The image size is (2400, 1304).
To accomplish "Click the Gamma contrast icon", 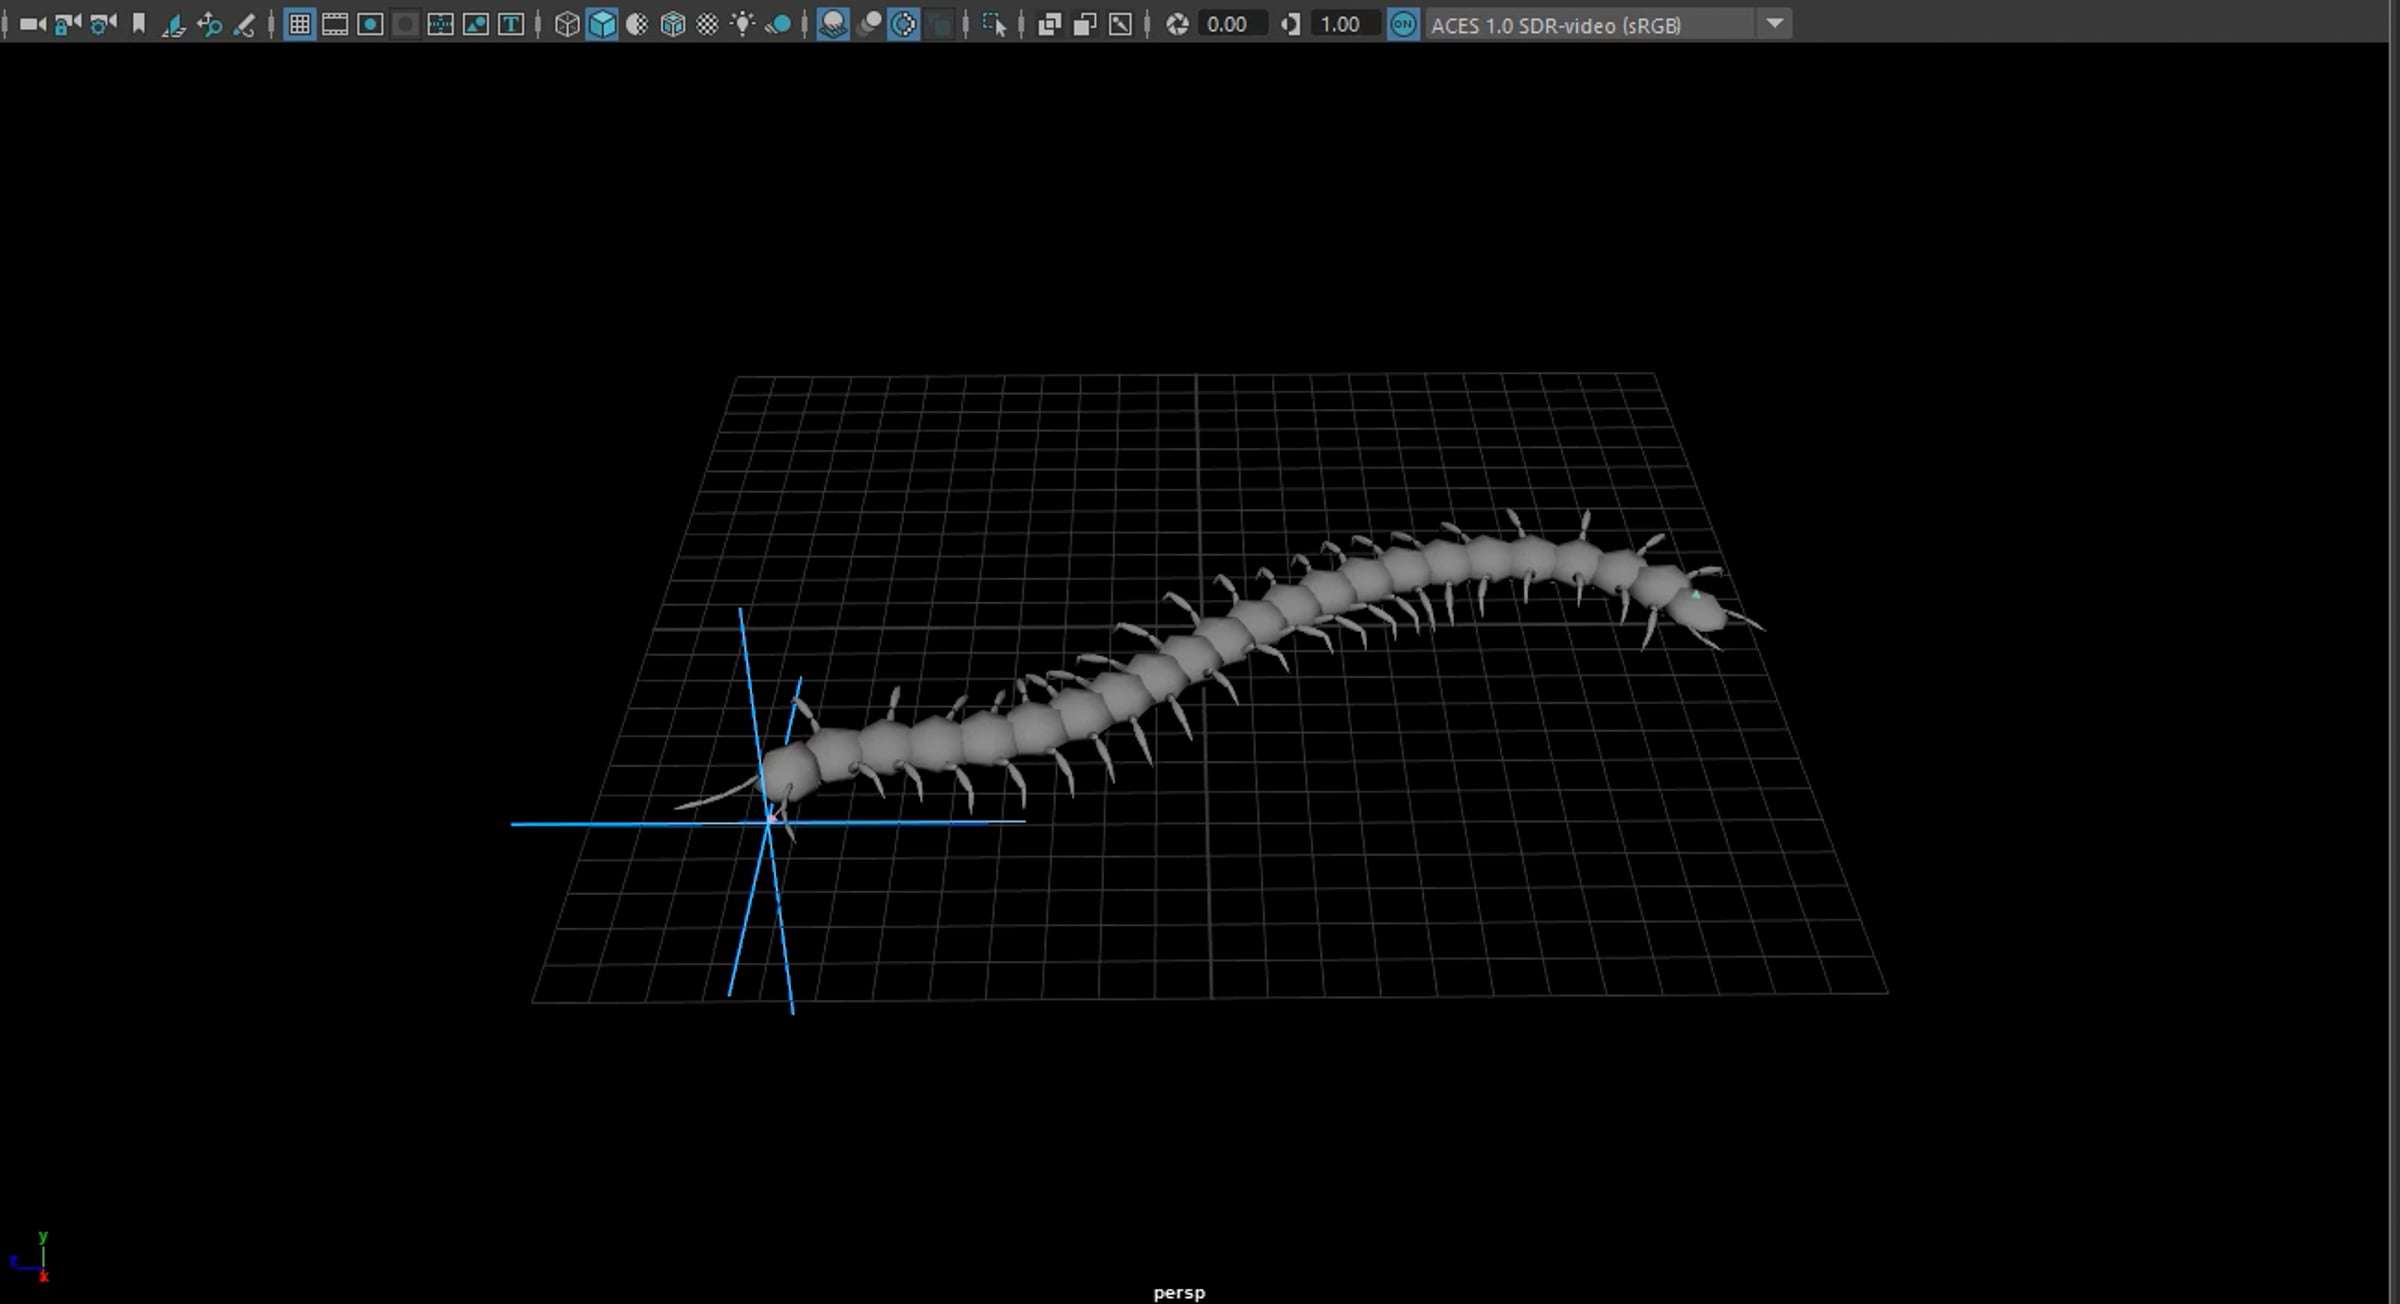I will [x=1291, y=24].
